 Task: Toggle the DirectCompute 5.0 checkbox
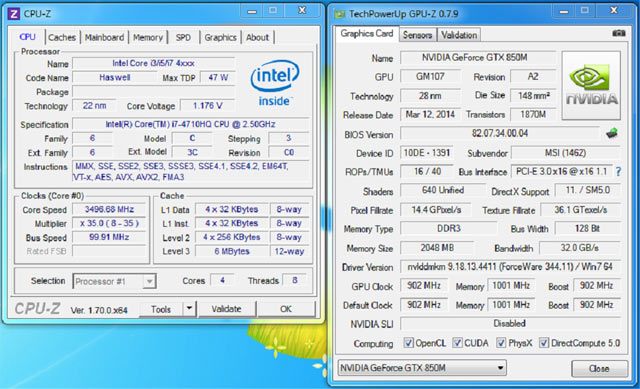pyautogui.click(x=544, y=342)
